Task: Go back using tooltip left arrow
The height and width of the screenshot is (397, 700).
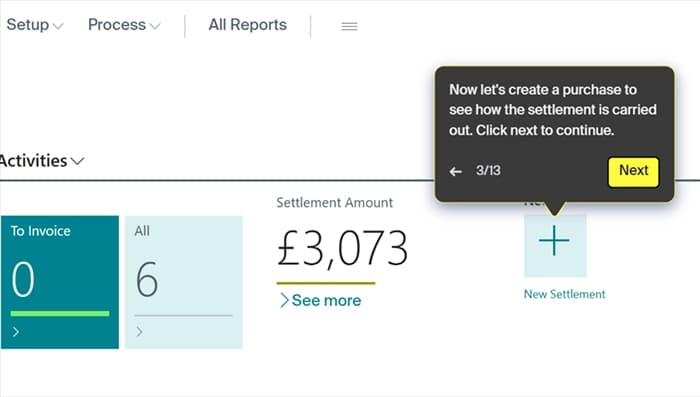Action: [x=456, y=171]
